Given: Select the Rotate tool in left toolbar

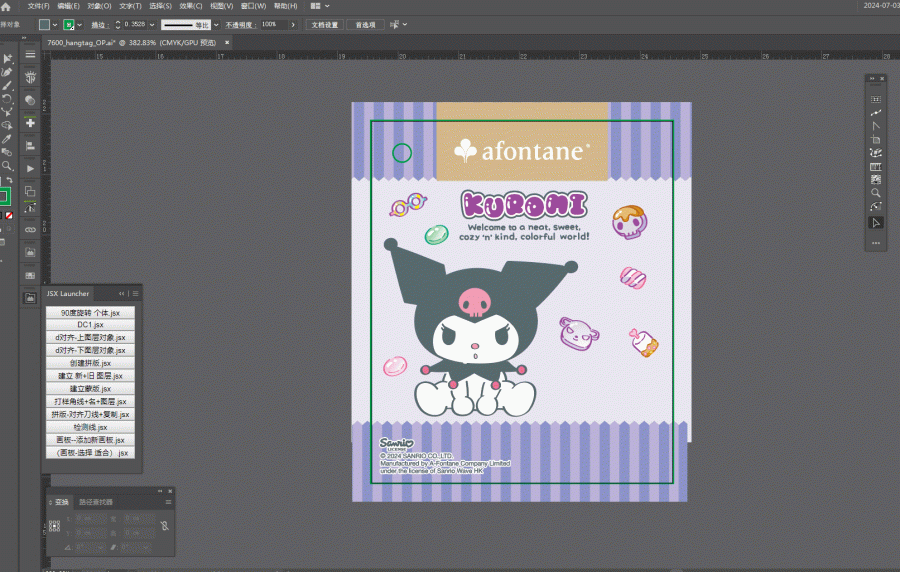Looking at the screenshot, I should pos(7,99).
